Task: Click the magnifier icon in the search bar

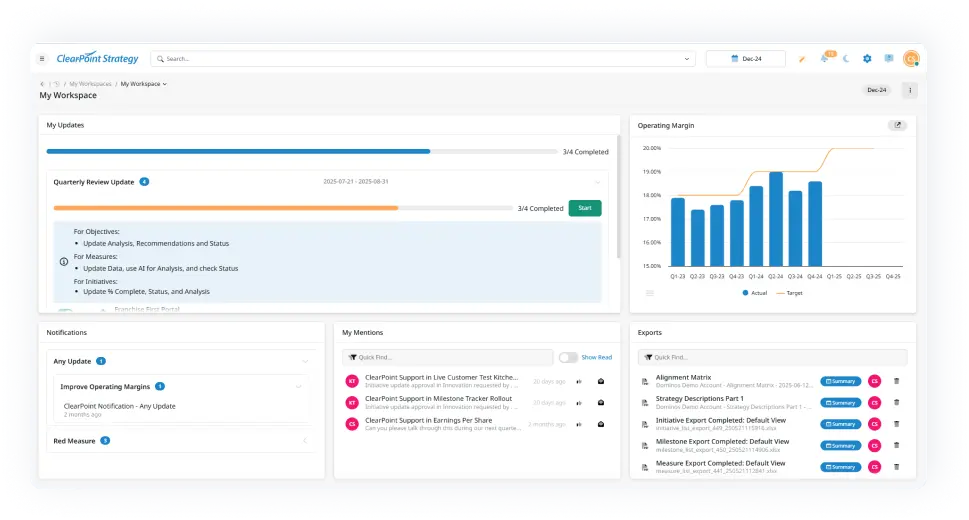Action: coord(160,59)
